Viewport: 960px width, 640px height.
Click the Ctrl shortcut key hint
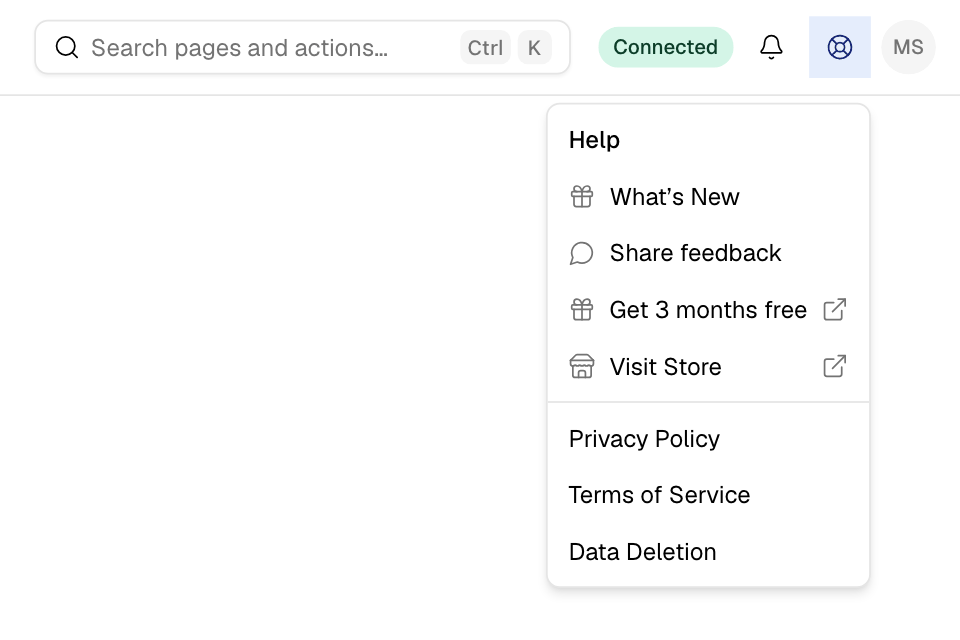point(485,48)
